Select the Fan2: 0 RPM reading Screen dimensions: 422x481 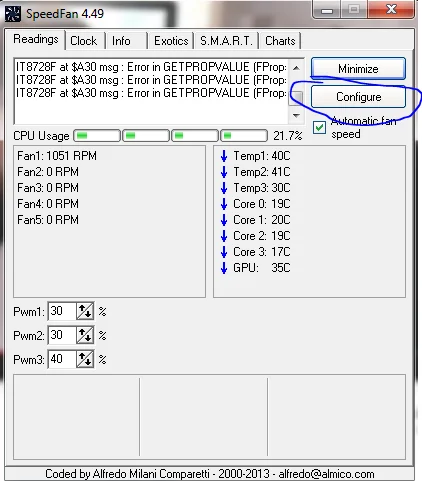pos(48,172)
